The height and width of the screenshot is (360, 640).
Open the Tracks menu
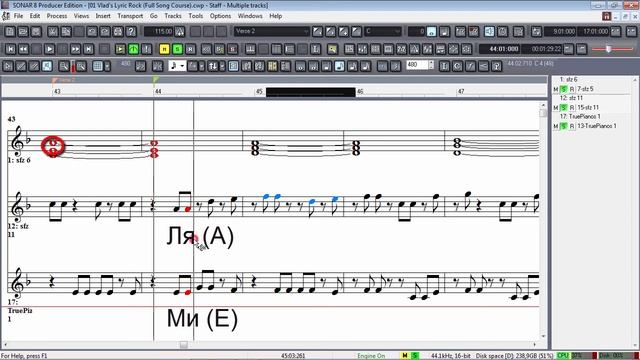173,16
